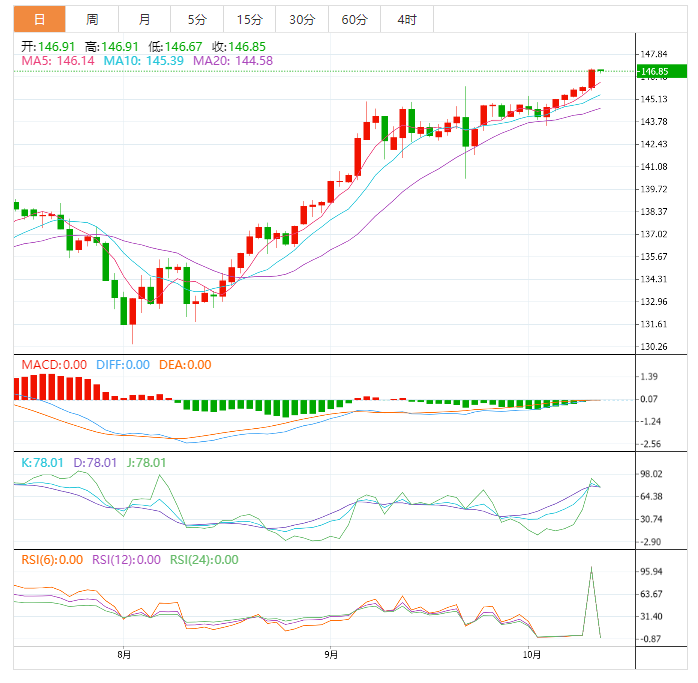Click the RSI(6):0.00 label
Image resolution: width=698 pixels, height=683 pixels.
(52, 560)
